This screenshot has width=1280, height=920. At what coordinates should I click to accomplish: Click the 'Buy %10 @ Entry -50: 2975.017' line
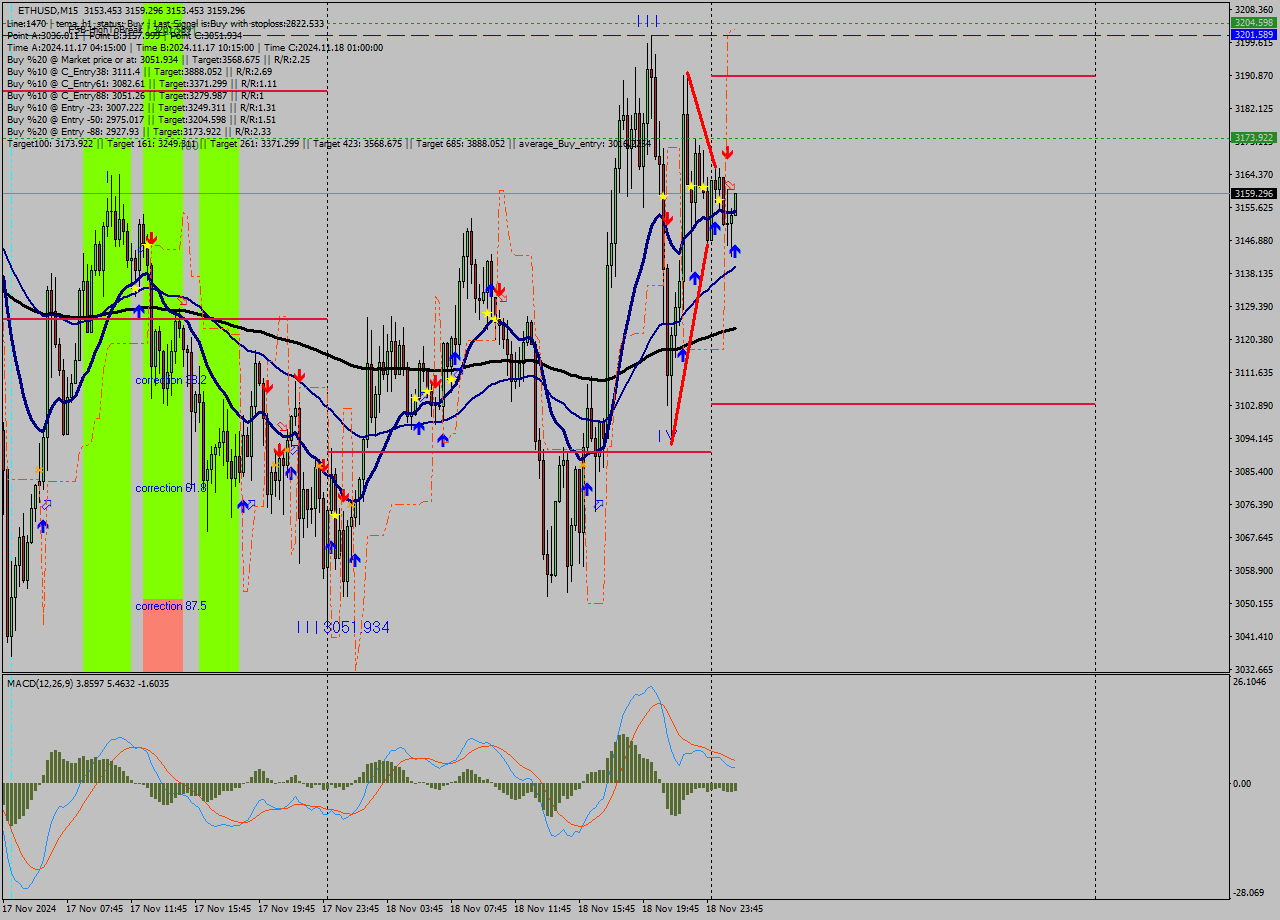(141, 119)
